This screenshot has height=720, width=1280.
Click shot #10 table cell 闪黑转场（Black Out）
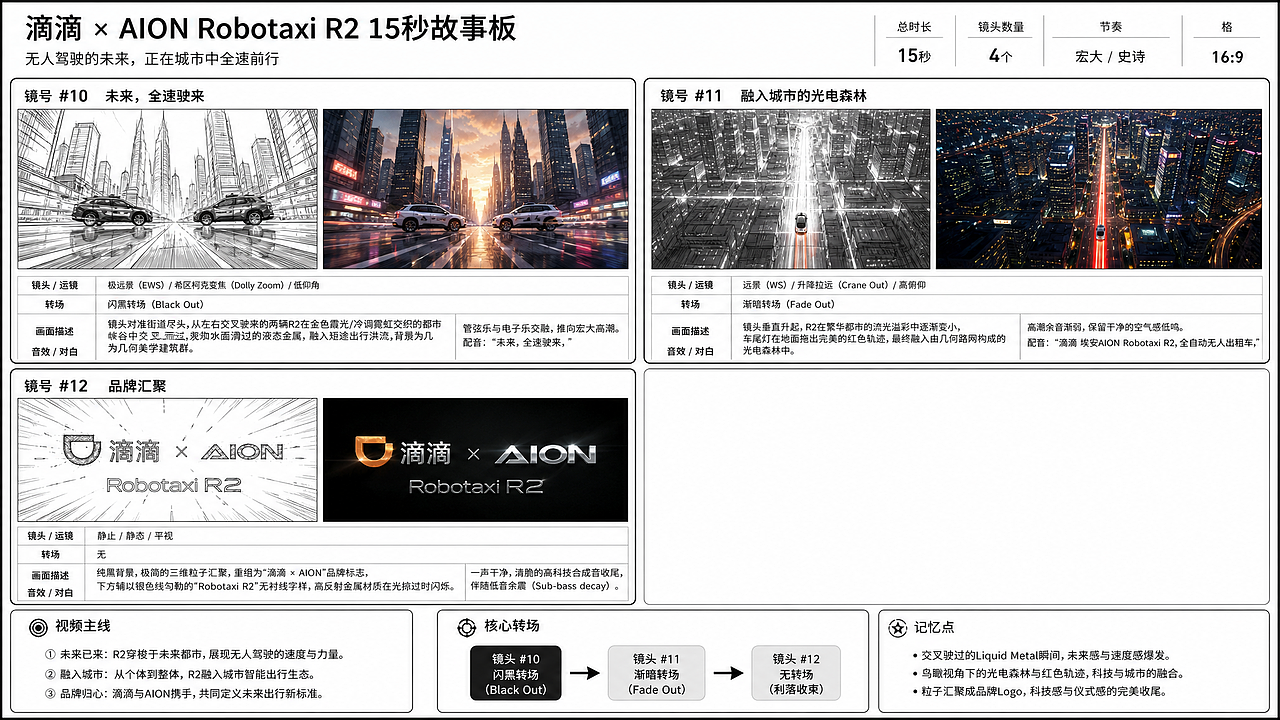(x=155, y=304)
